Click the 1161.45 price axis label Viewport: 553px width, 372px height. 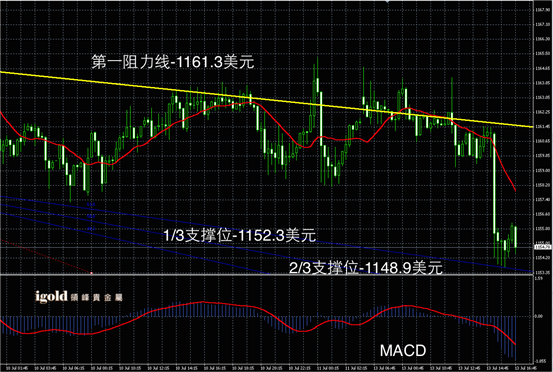click(x=543, y=126)
